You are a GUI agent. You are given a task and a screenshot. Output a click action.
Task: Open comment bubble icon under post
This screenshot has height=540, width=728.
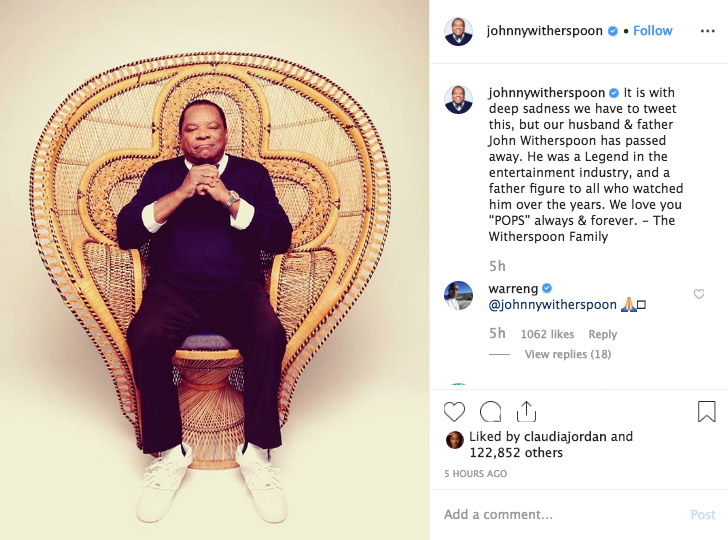point(490,411)
